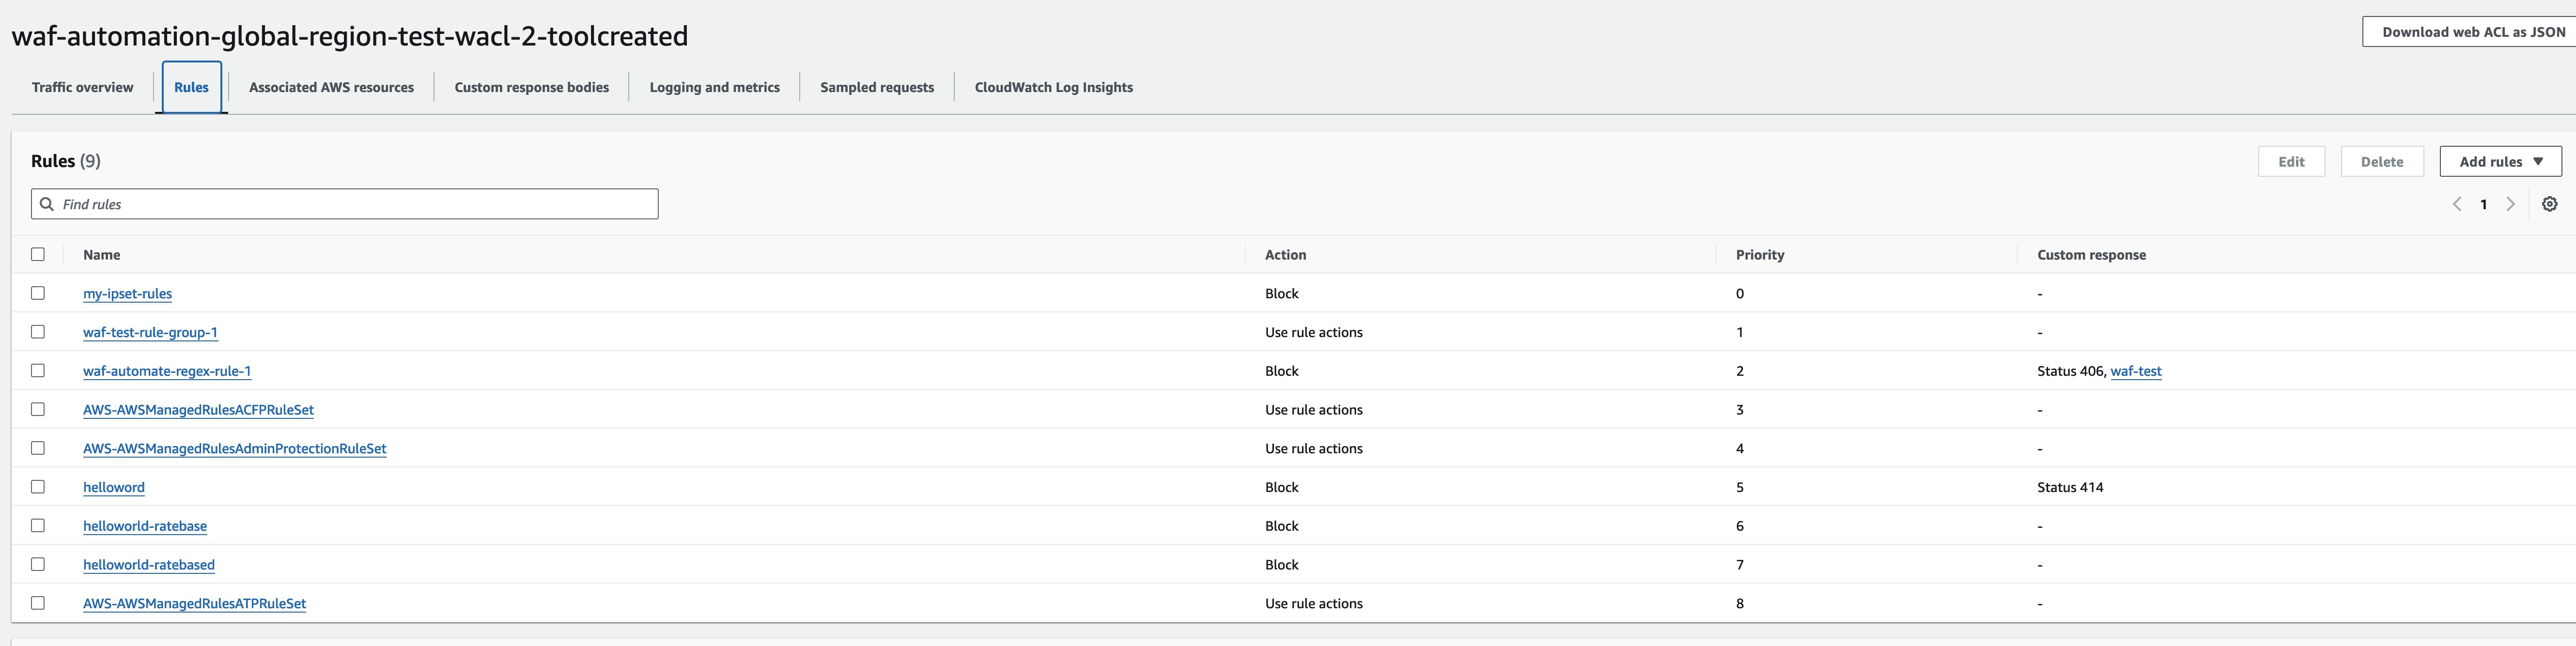Check the waf-automate-regex-rule-1 row checkbox

click(x=38, y=370)
